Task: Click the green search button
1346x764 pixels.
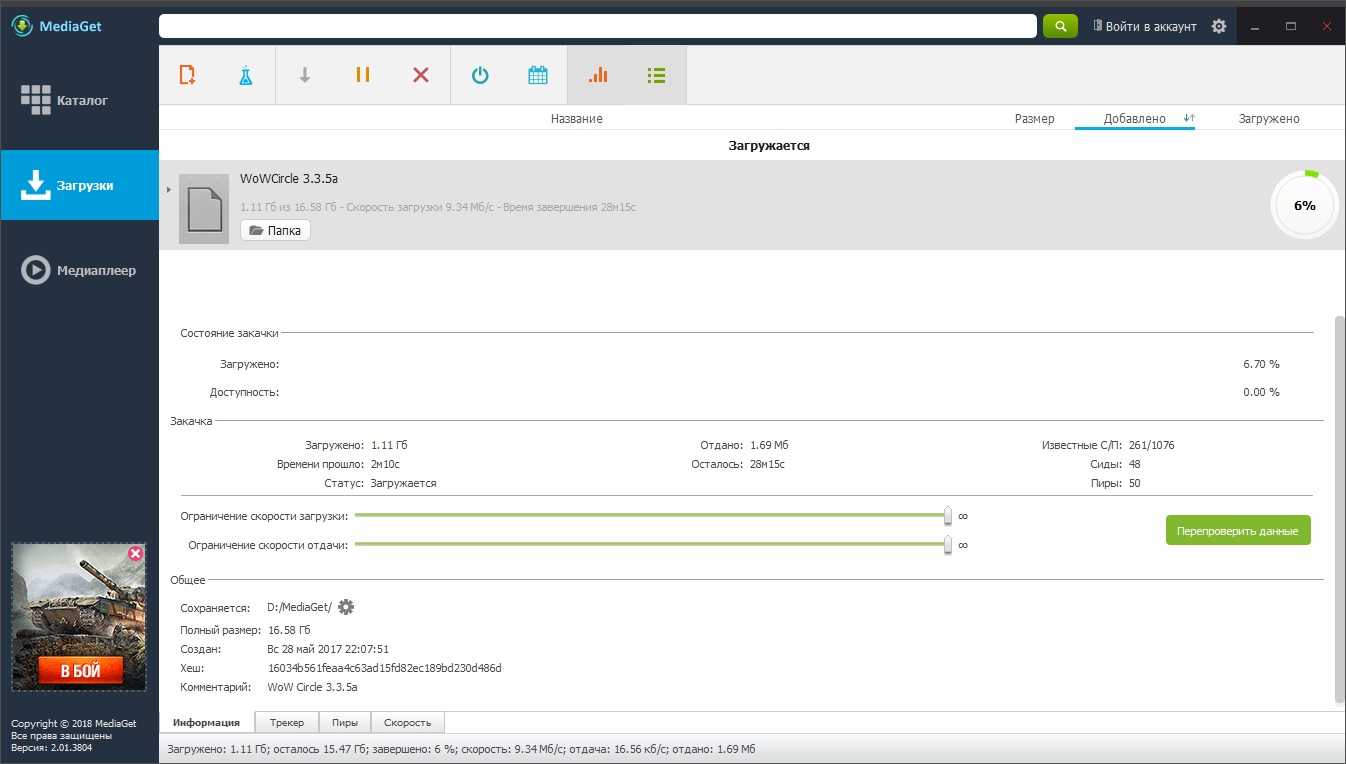Action: [x=1060, y=26]
